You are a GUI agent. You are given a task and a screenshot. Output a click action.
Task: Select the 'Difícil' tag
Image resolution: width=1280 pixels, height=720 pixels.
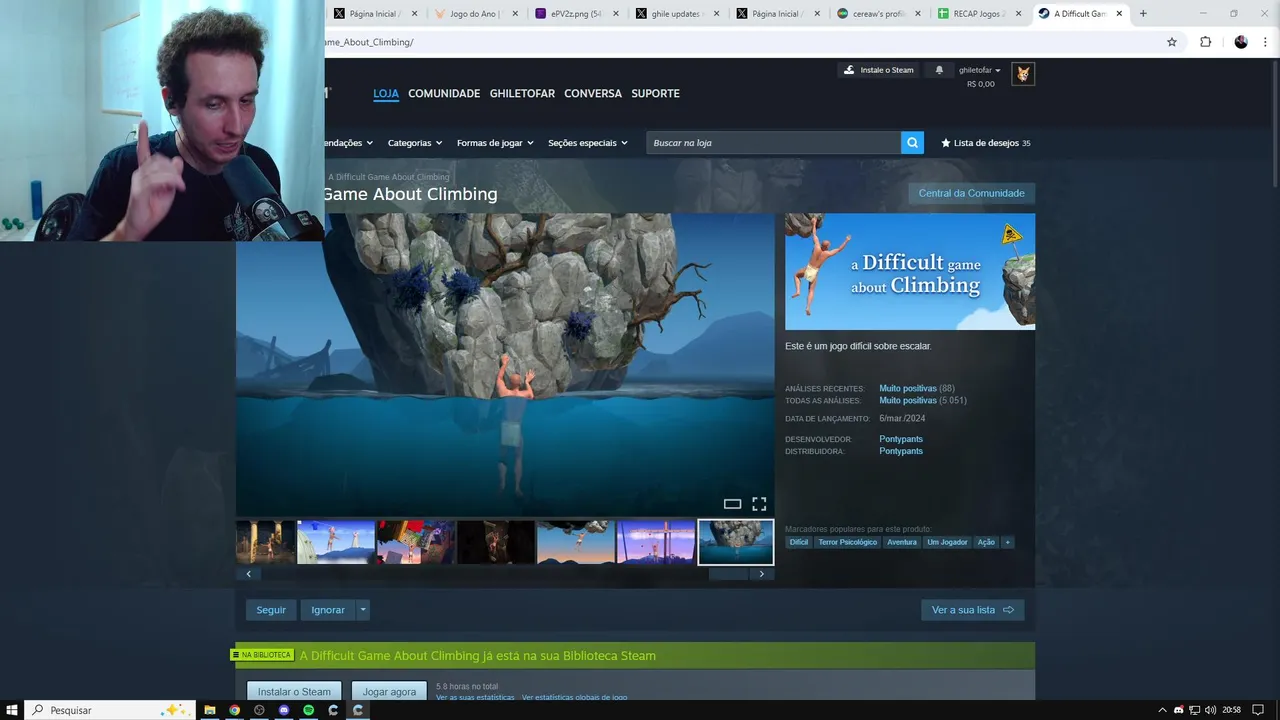click(x=798, y=542)
